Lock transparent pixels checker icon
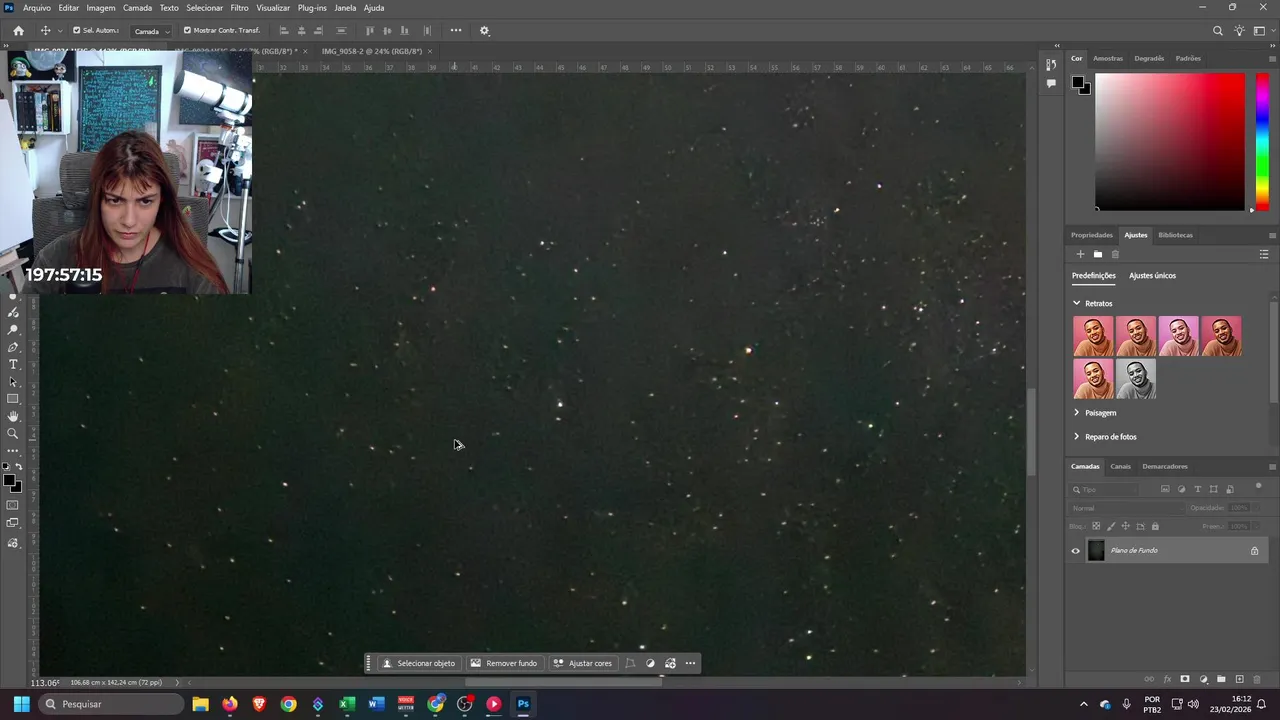The image size is (1280, 720). [1096, 526]
